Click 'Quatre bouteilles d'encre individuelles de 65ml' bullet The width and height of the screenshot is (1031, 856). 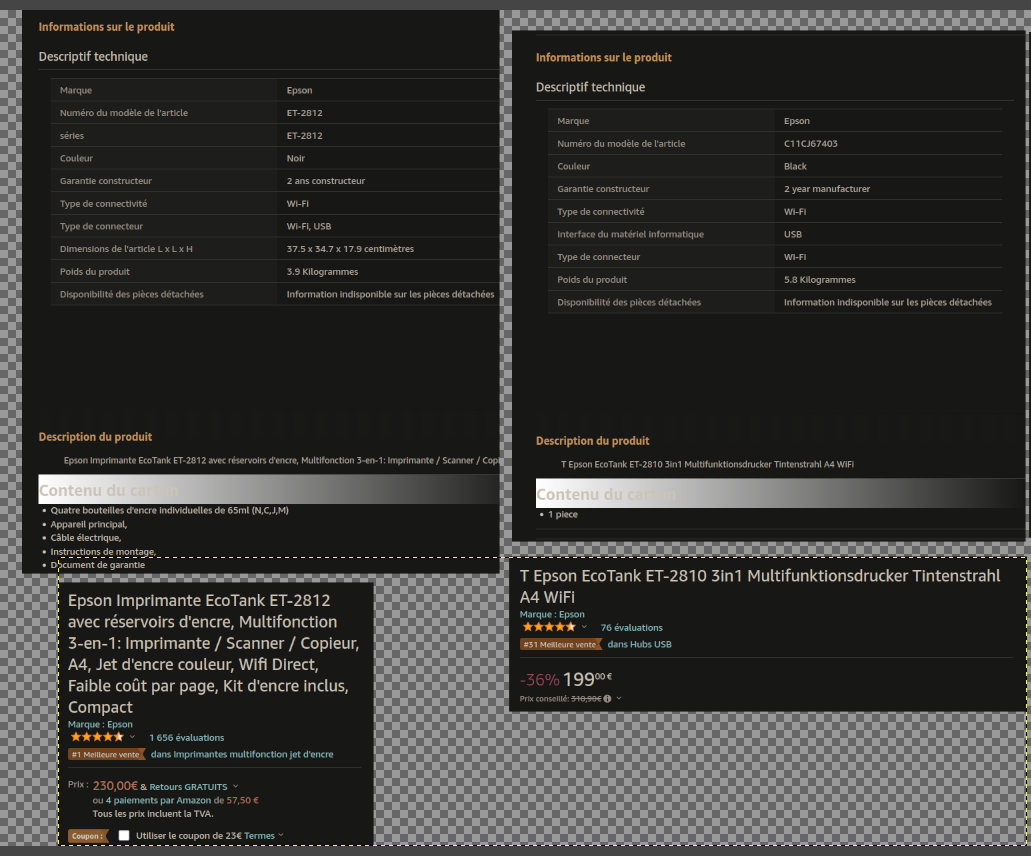tap(170, 510)
